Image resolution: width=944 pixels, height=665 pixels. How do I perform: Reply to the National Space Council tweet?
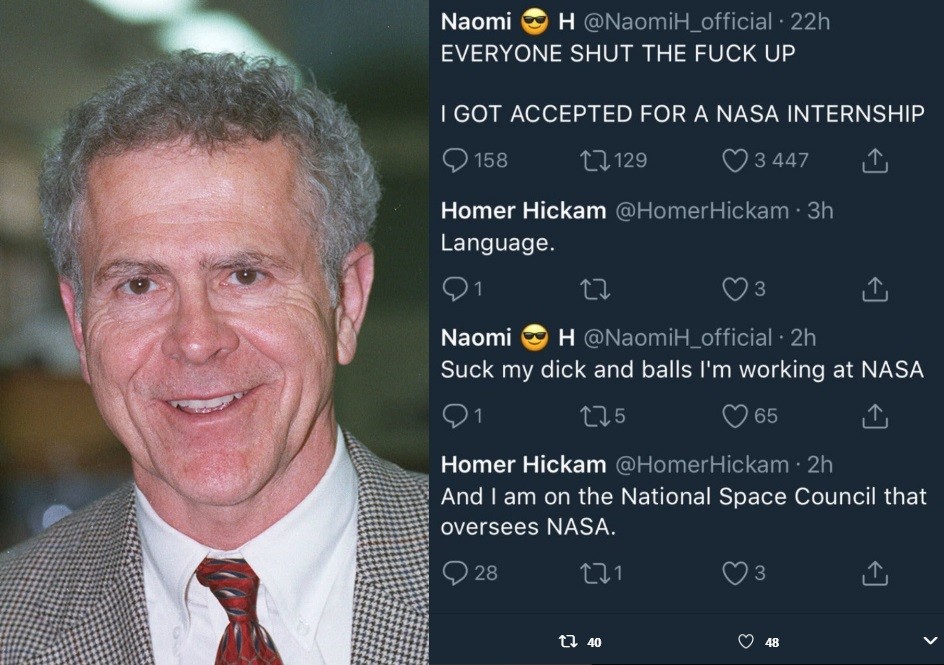point(455,573)
